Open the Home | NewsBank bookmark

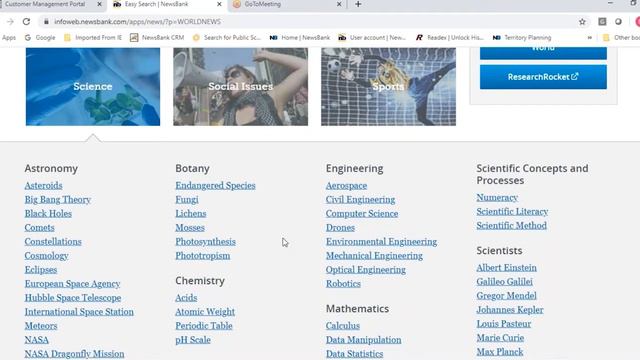click(x=300, y=38)
